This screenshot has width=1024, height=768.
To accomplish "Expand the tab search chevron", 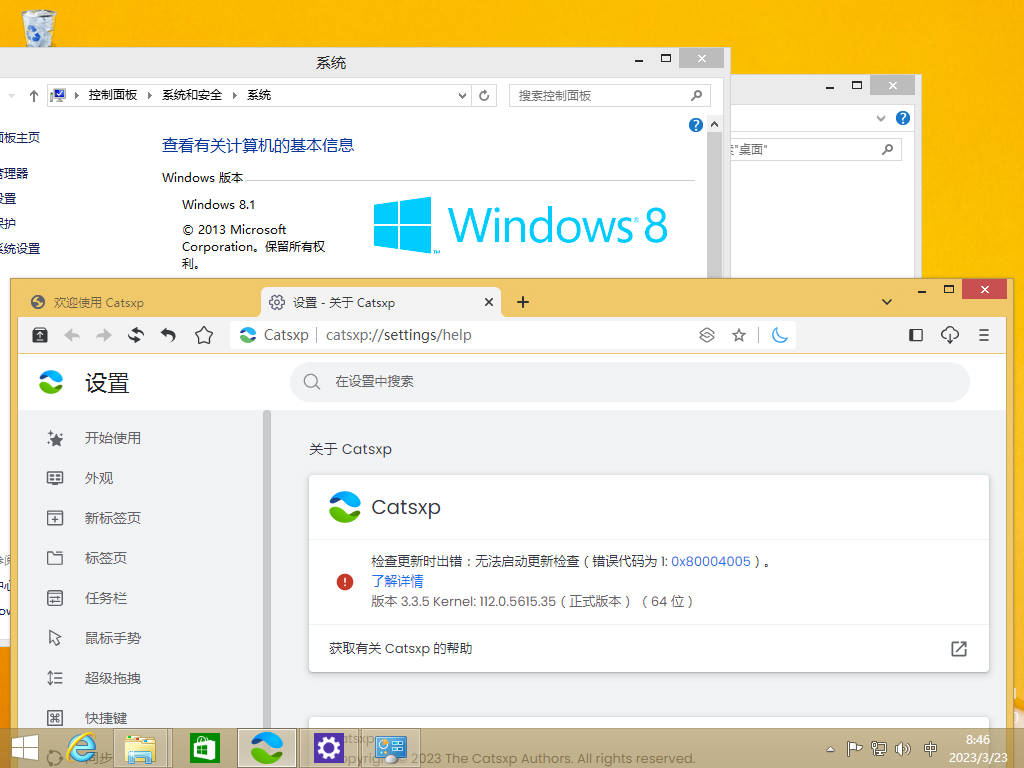I will 887,302.
